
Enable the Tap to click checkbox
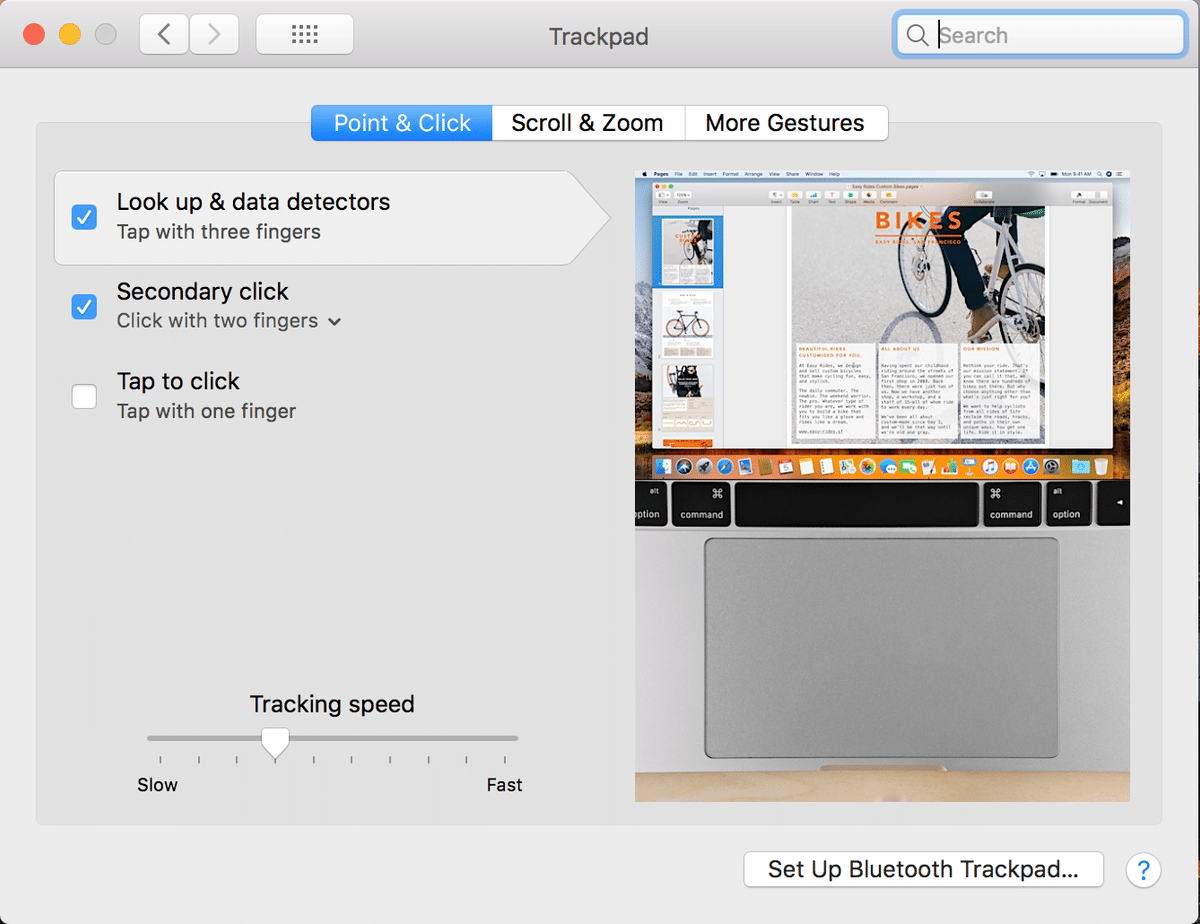point(84,396)
